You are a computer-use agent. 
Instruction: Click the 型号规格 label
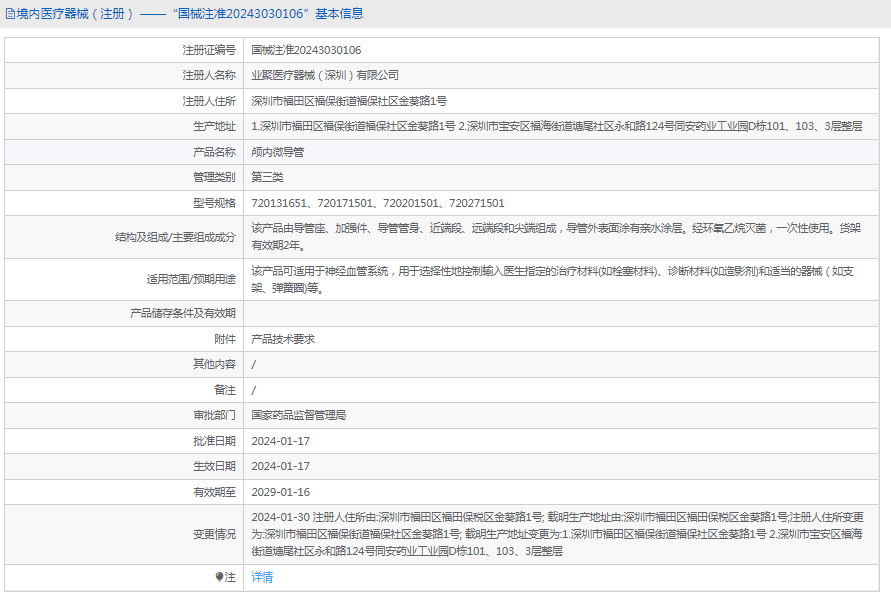(x=214, y=203)
